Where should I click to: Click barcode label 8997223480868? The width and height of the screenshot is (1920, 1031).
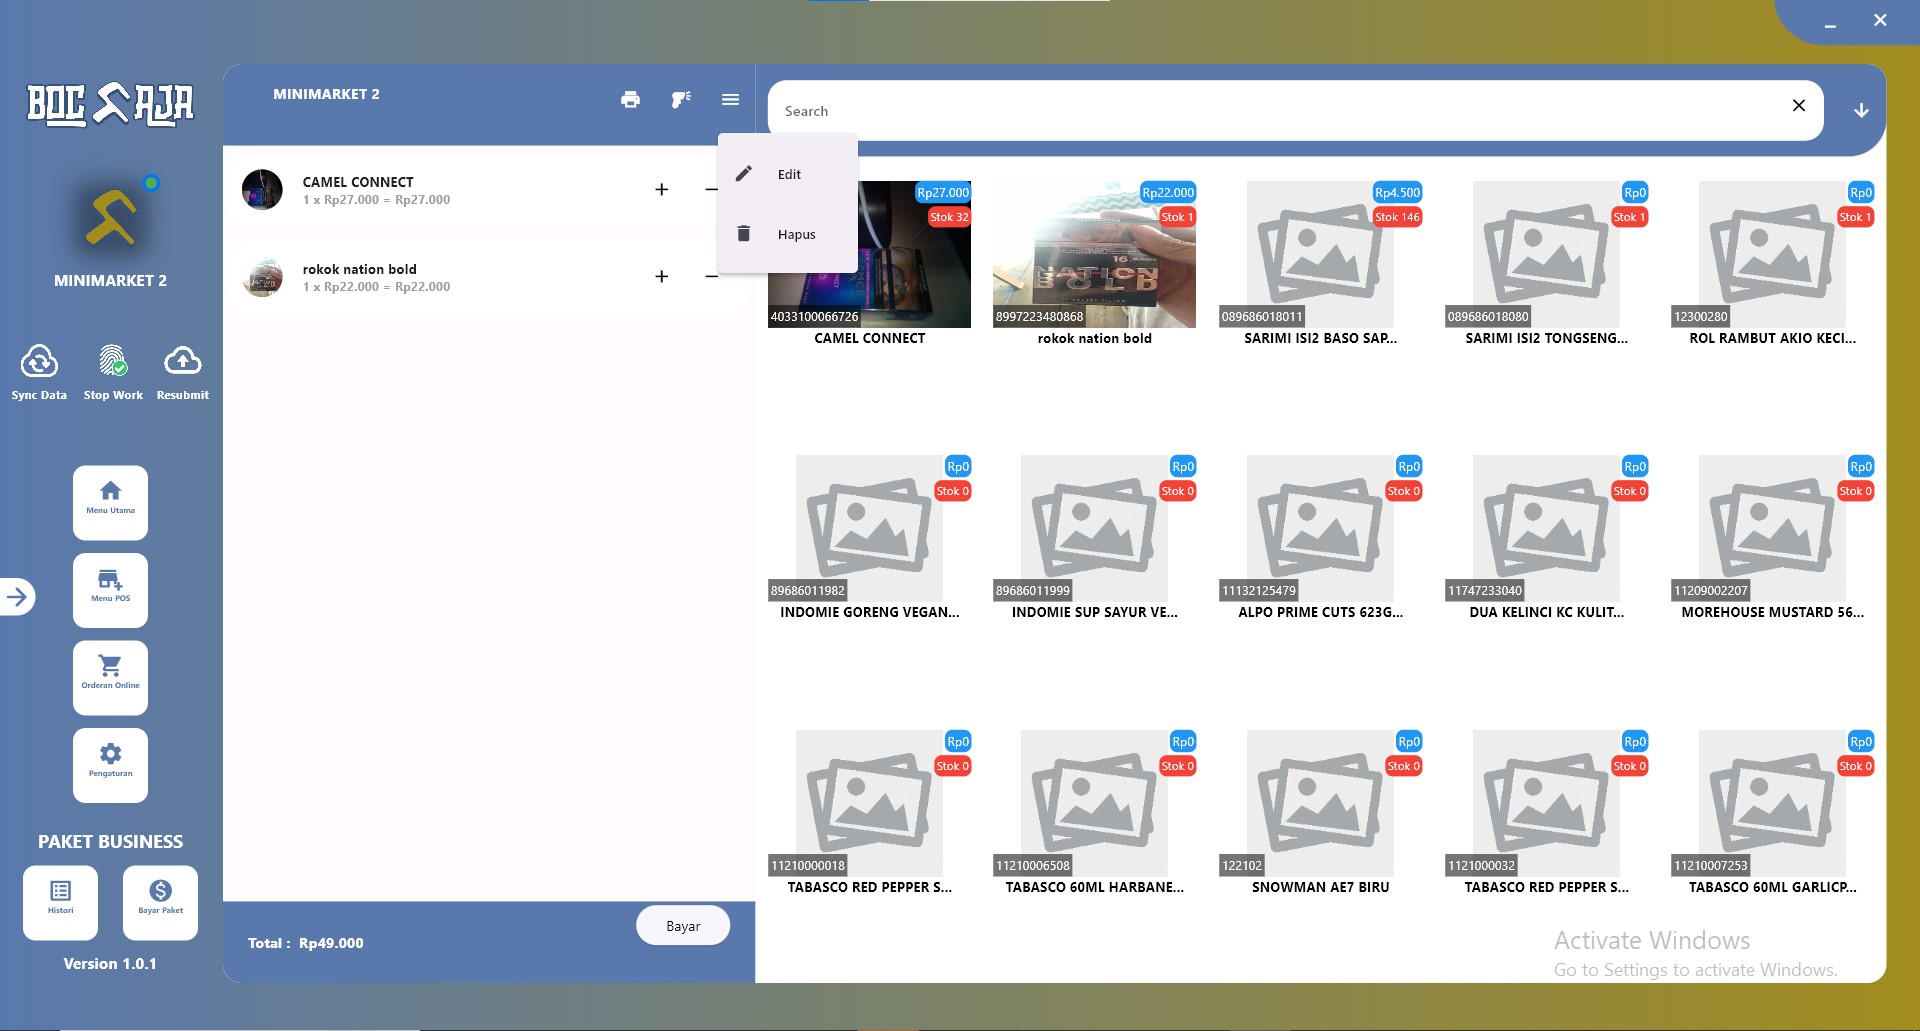tap(1039, 317)
